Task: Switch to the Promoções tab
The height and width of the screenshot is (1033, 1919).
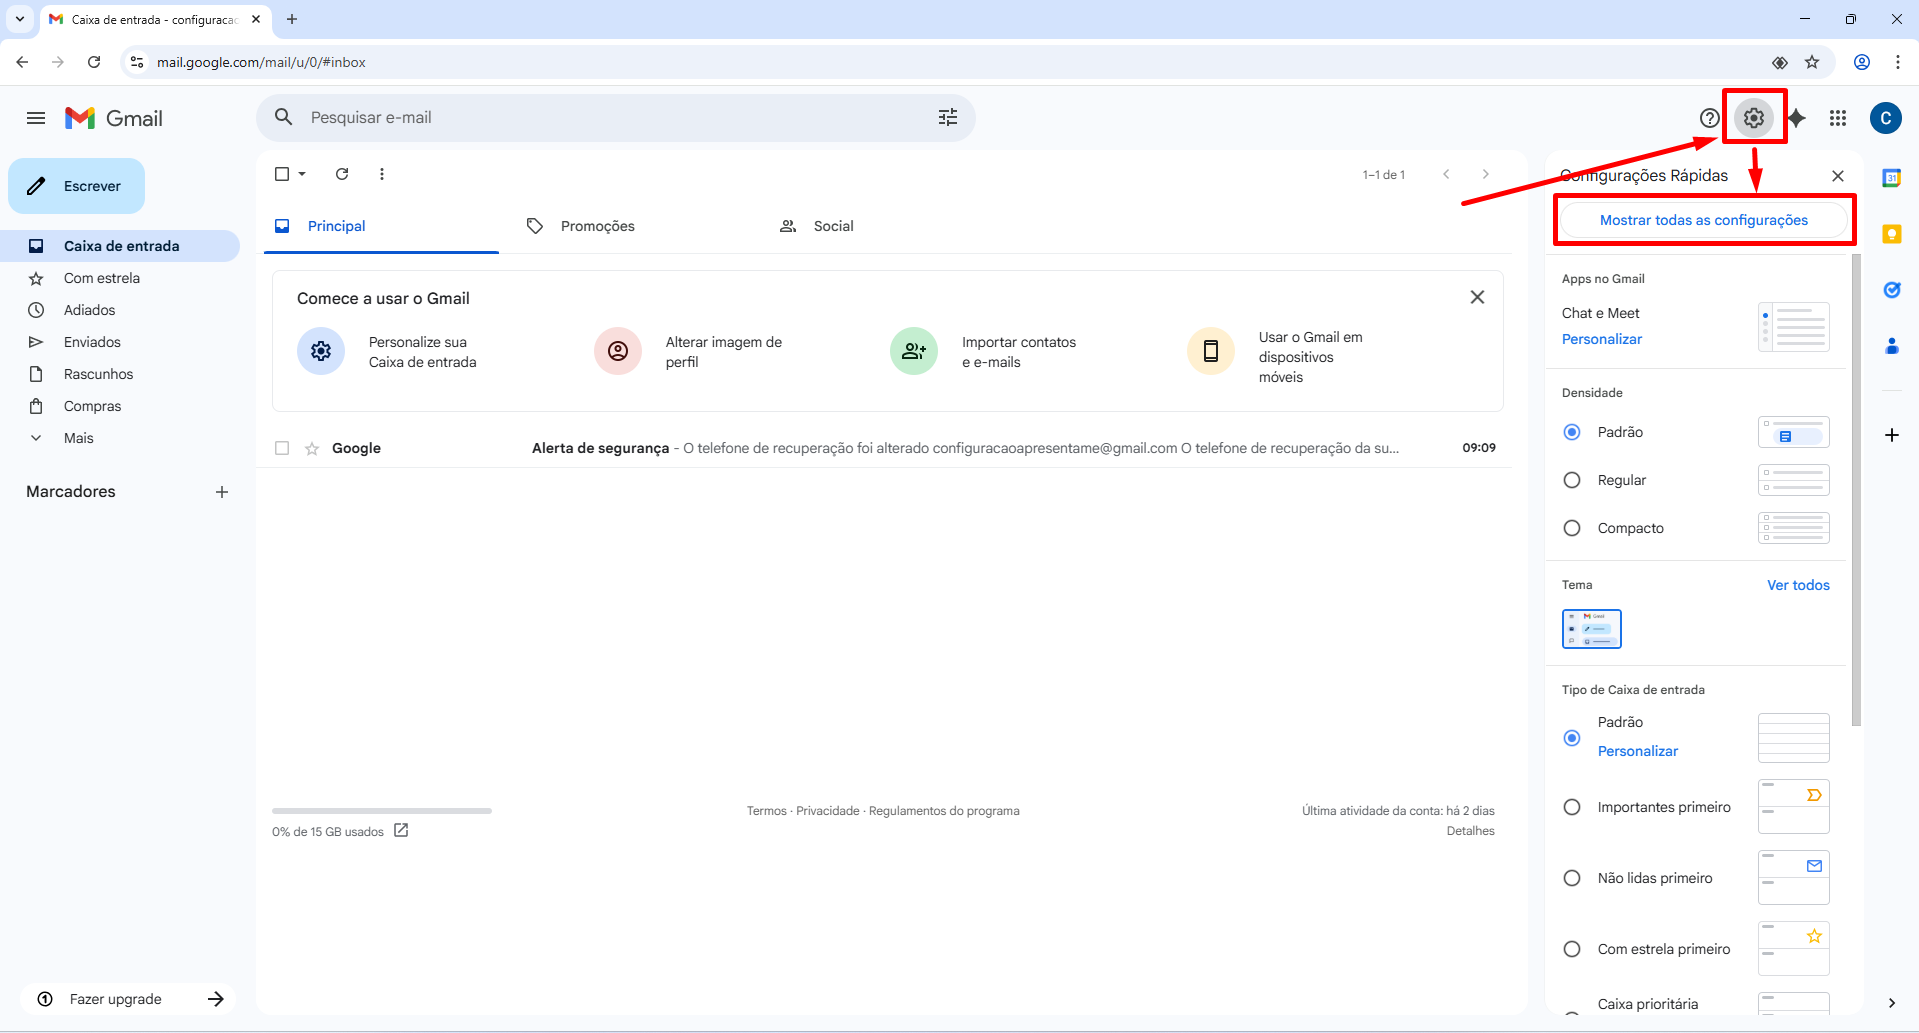Action: tap(597, 226)
